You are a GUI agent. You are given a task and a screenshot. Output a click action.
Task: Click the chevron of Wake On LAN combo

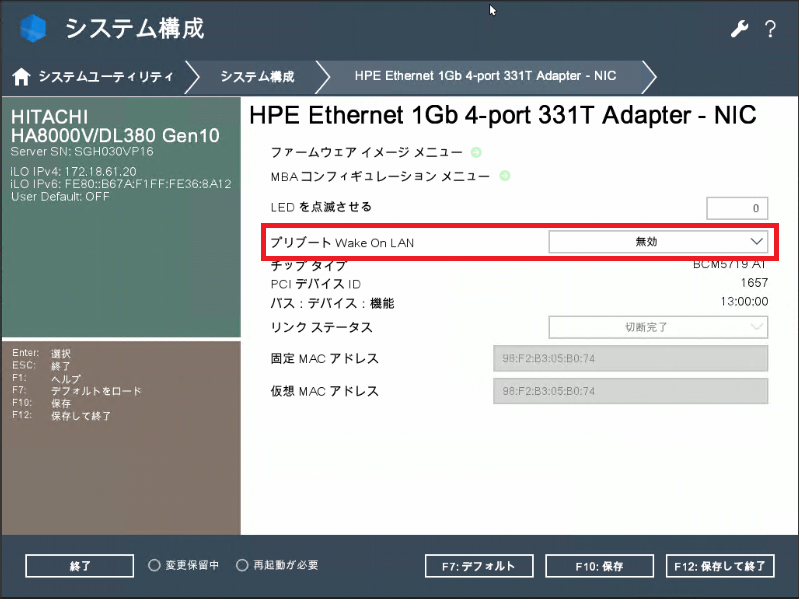point(757,241)
